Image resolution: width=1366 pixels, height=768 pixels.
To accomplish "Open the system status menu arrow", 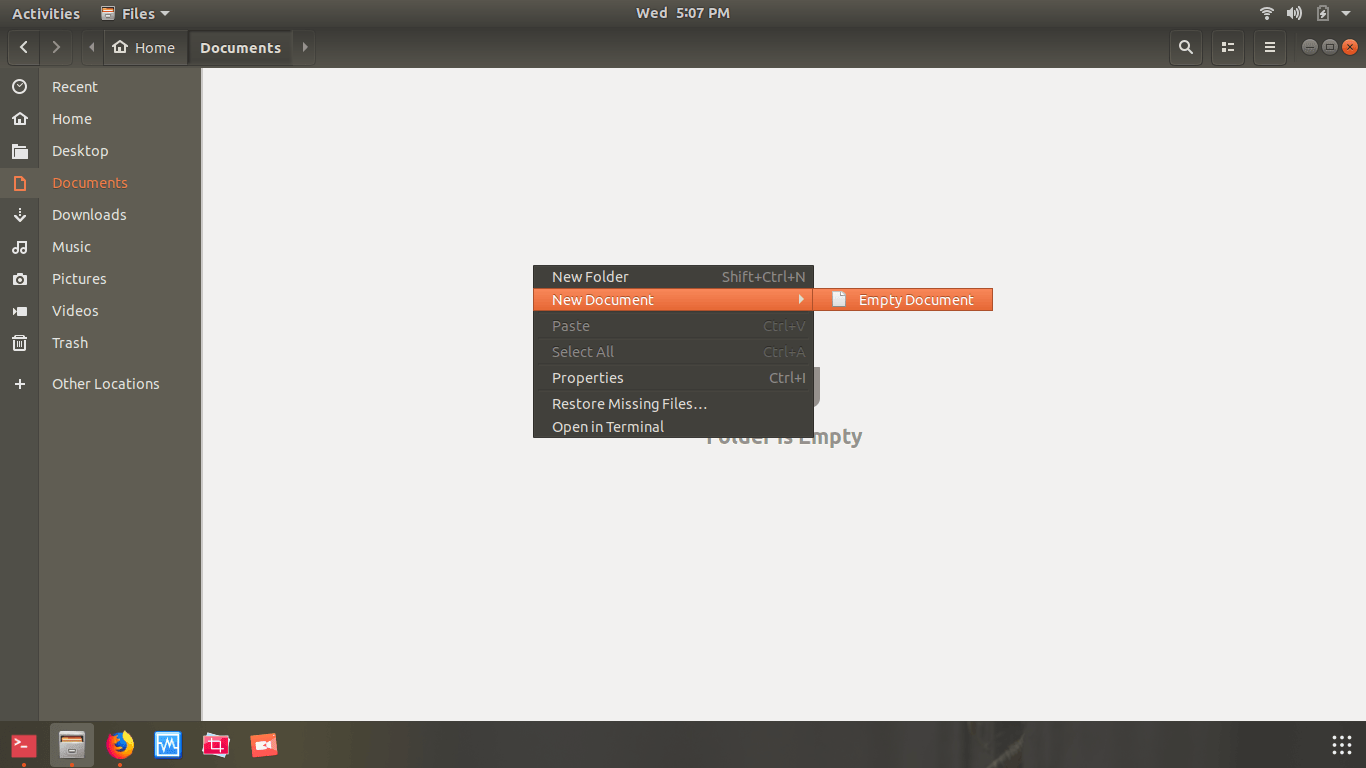I will click(x=1346, y=13).
